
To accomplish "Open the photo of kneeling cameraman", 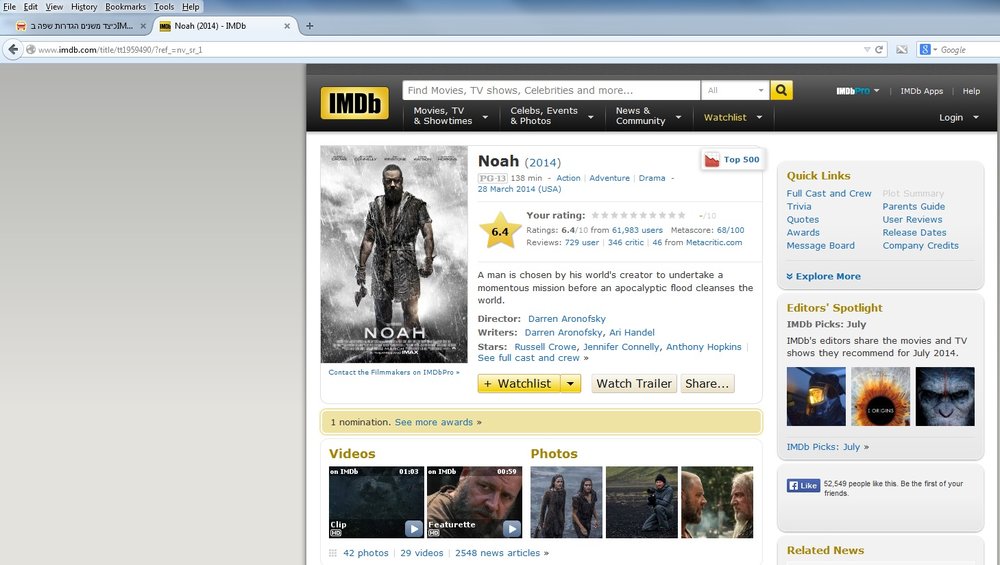I will pos(642,502).
